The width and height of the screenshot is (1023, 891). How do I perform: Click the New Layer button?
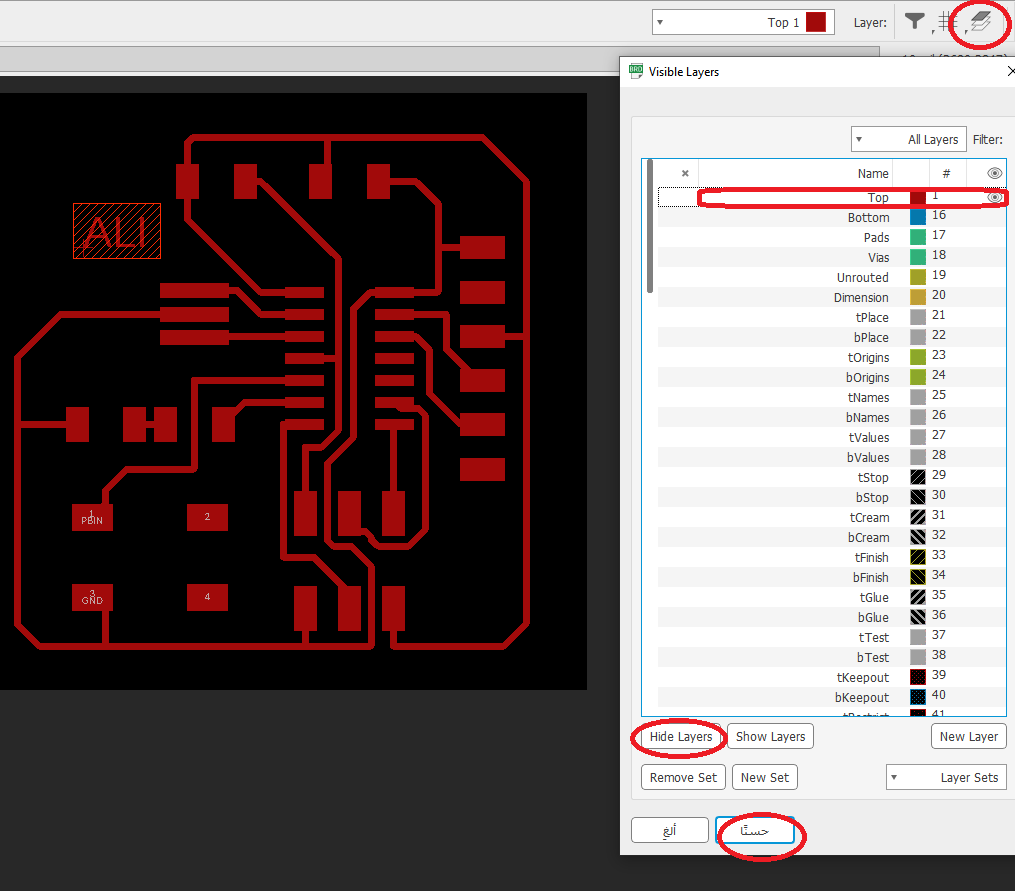click(968, 736)
